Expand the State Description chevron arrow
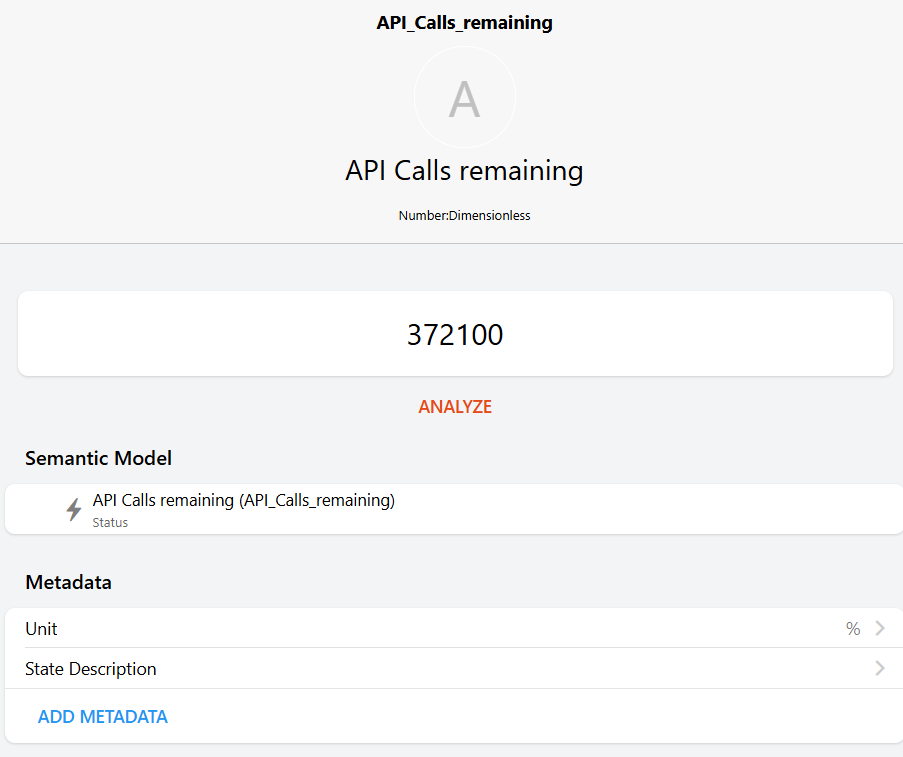Screen dimensions: 903x757 pos(880,668)
